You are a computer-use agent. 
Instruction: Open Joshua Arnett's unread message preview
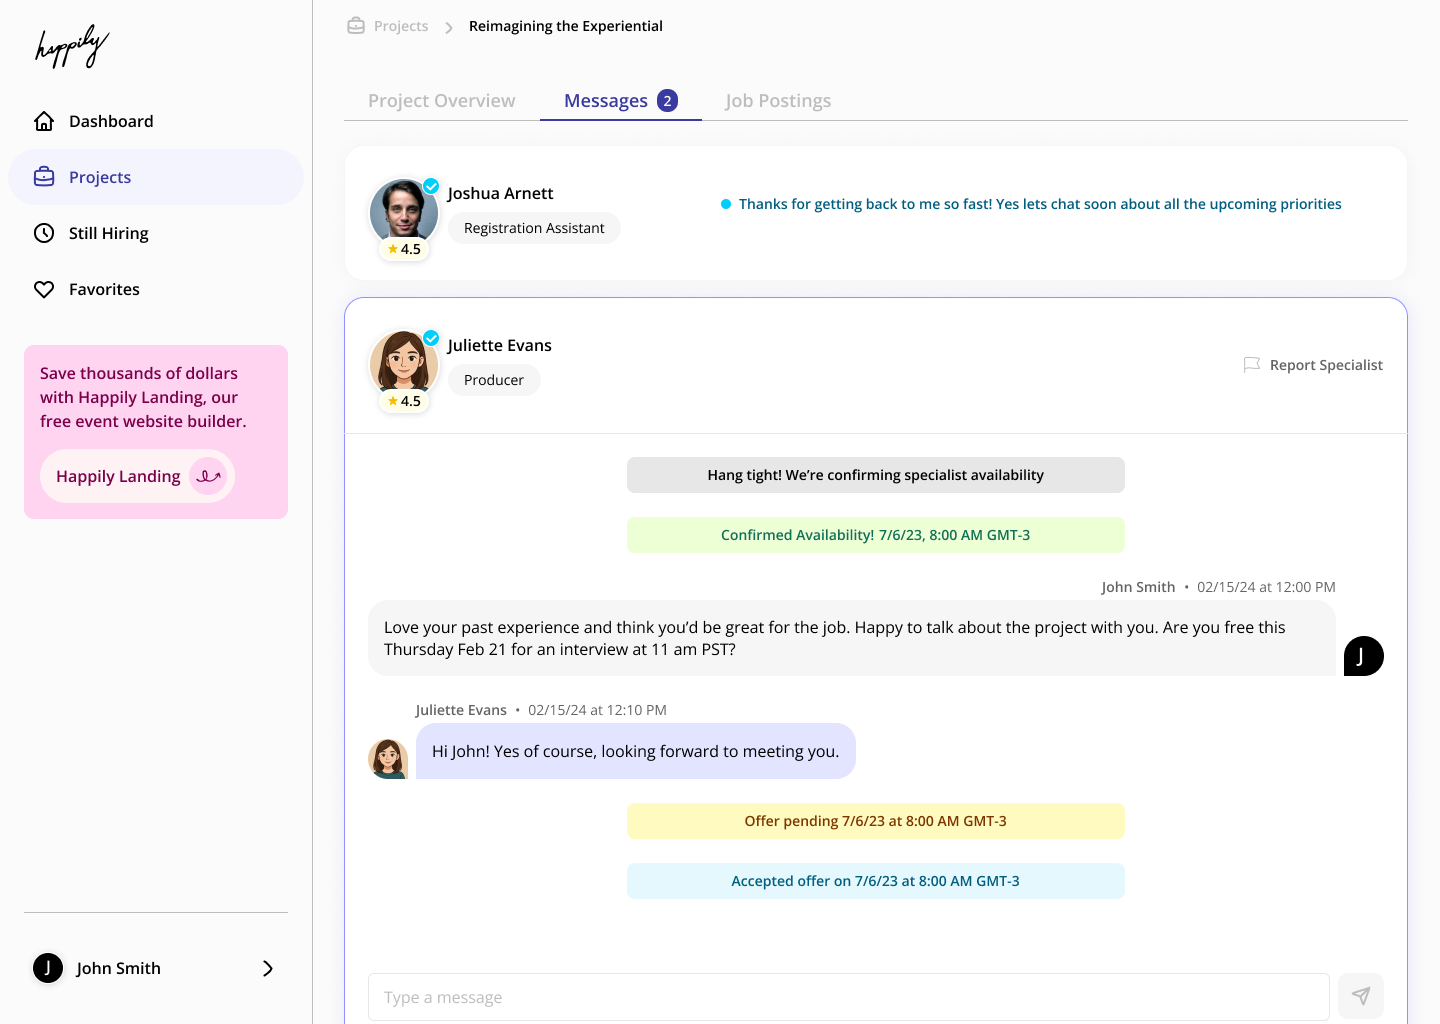click(1039, 204)
